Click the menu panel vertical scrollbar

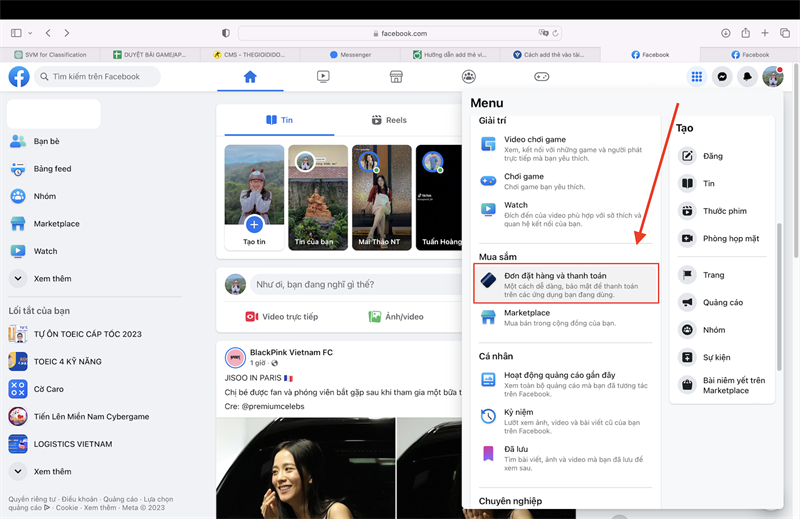778,300
